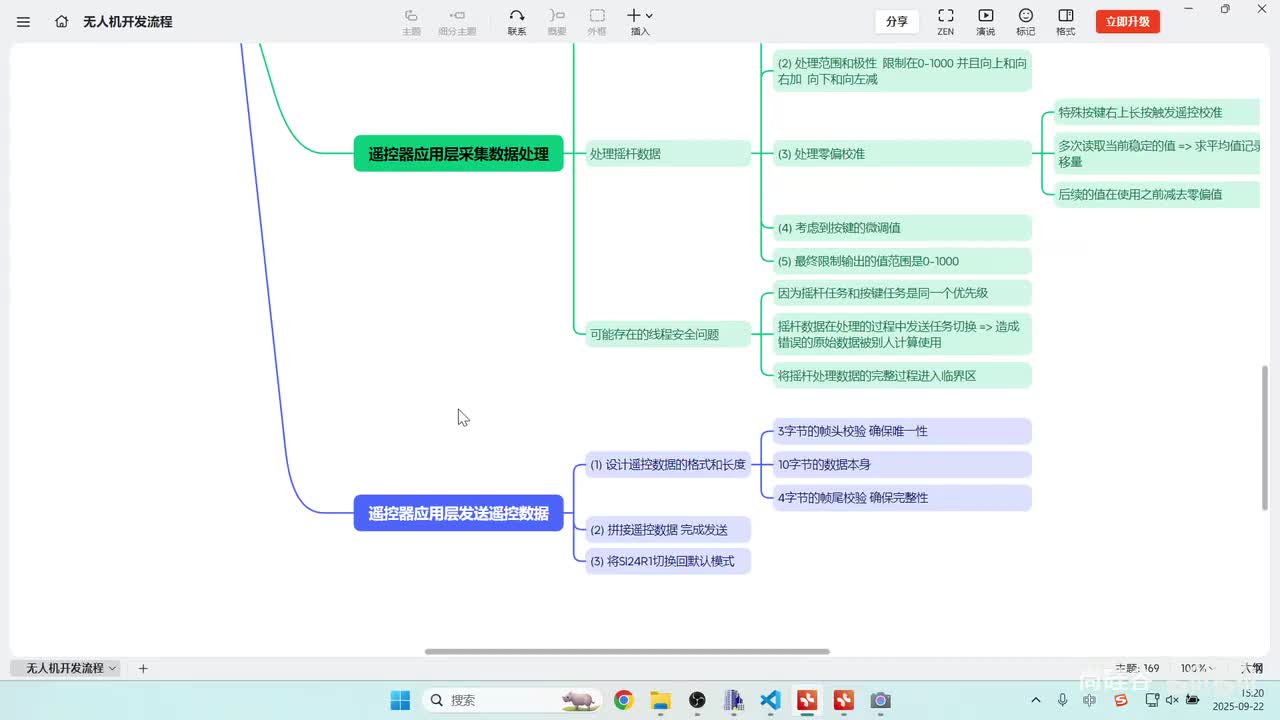The height and width of the screenshot is (720, 1280).
Task: Add a new sheet with plus button
Action: pos(143,668)
